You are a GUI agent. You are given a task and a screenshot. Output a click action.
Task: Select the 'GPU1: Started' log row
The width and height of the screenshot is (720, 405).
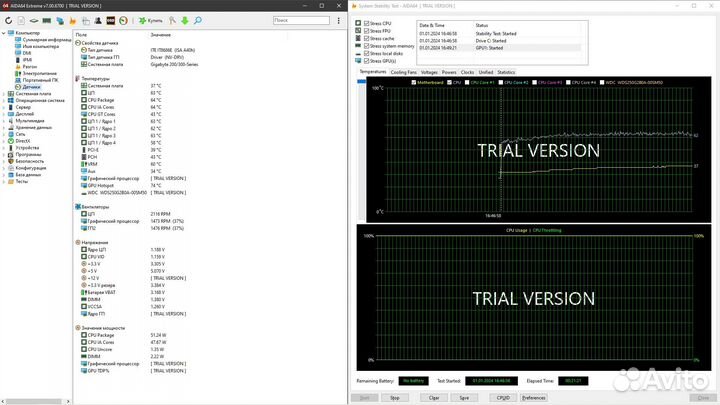tap(500, 48)
